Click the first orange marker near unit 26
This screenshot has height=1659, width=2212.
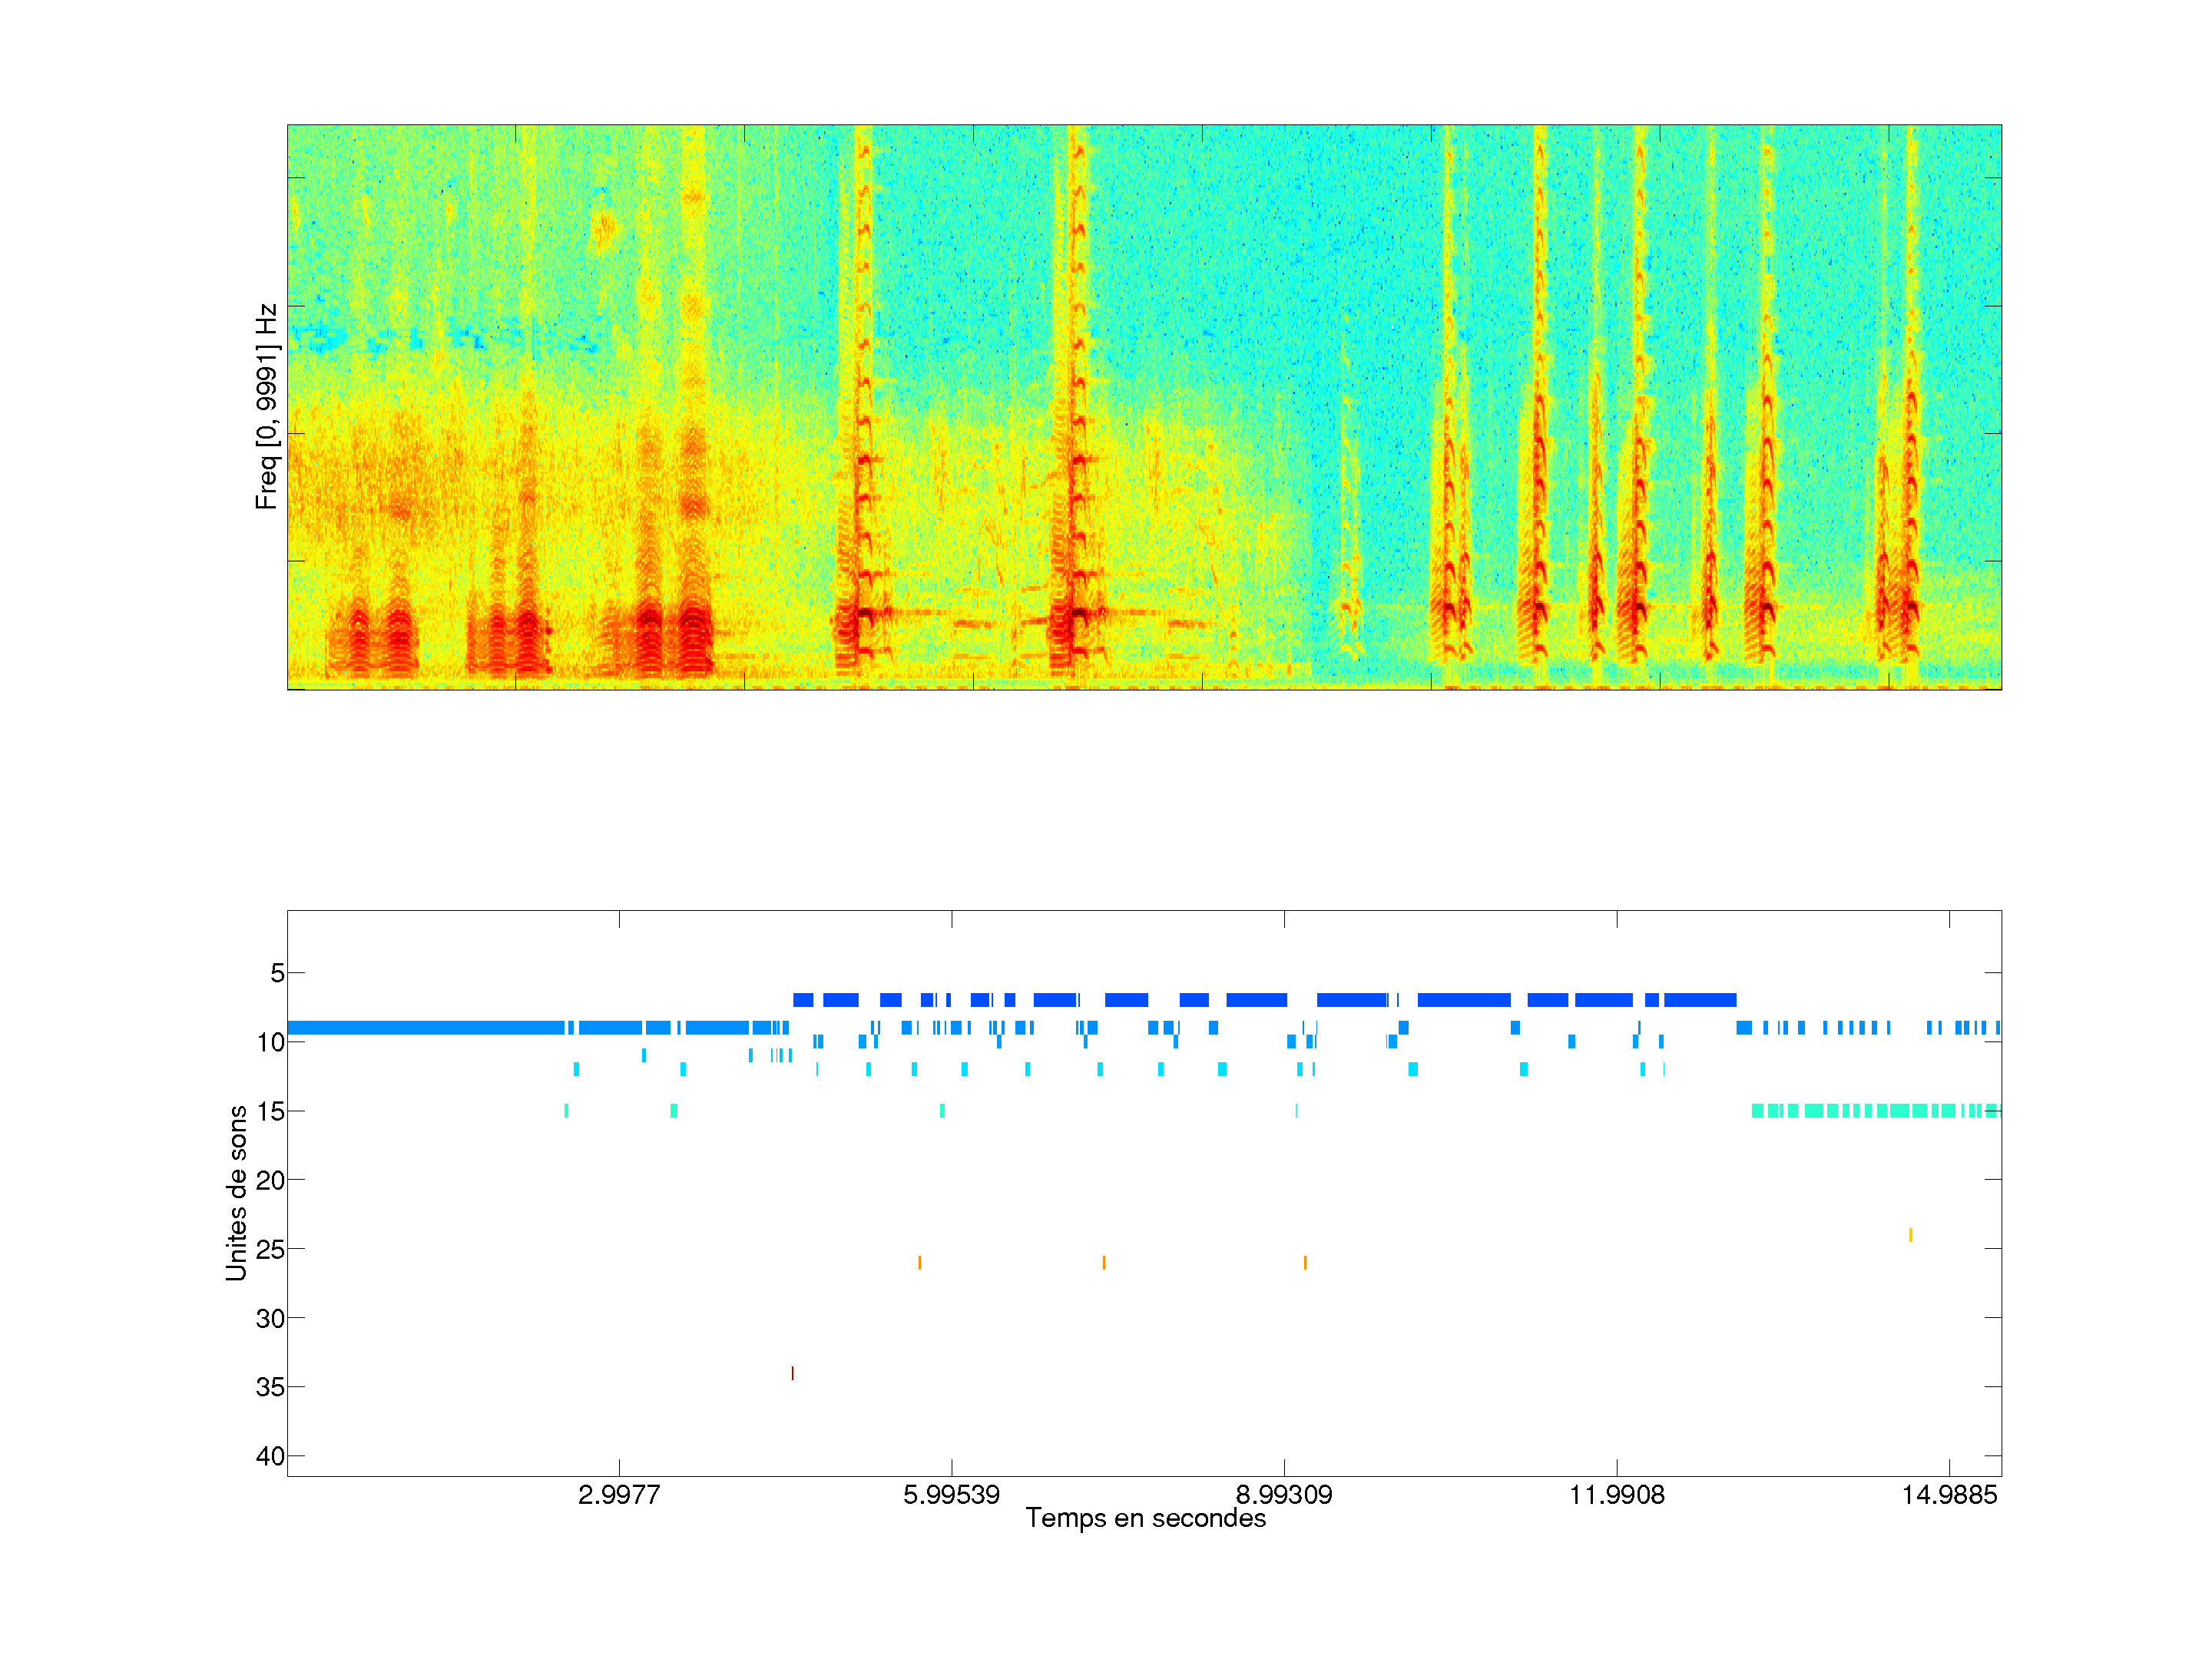click(x=919, y=1263)
